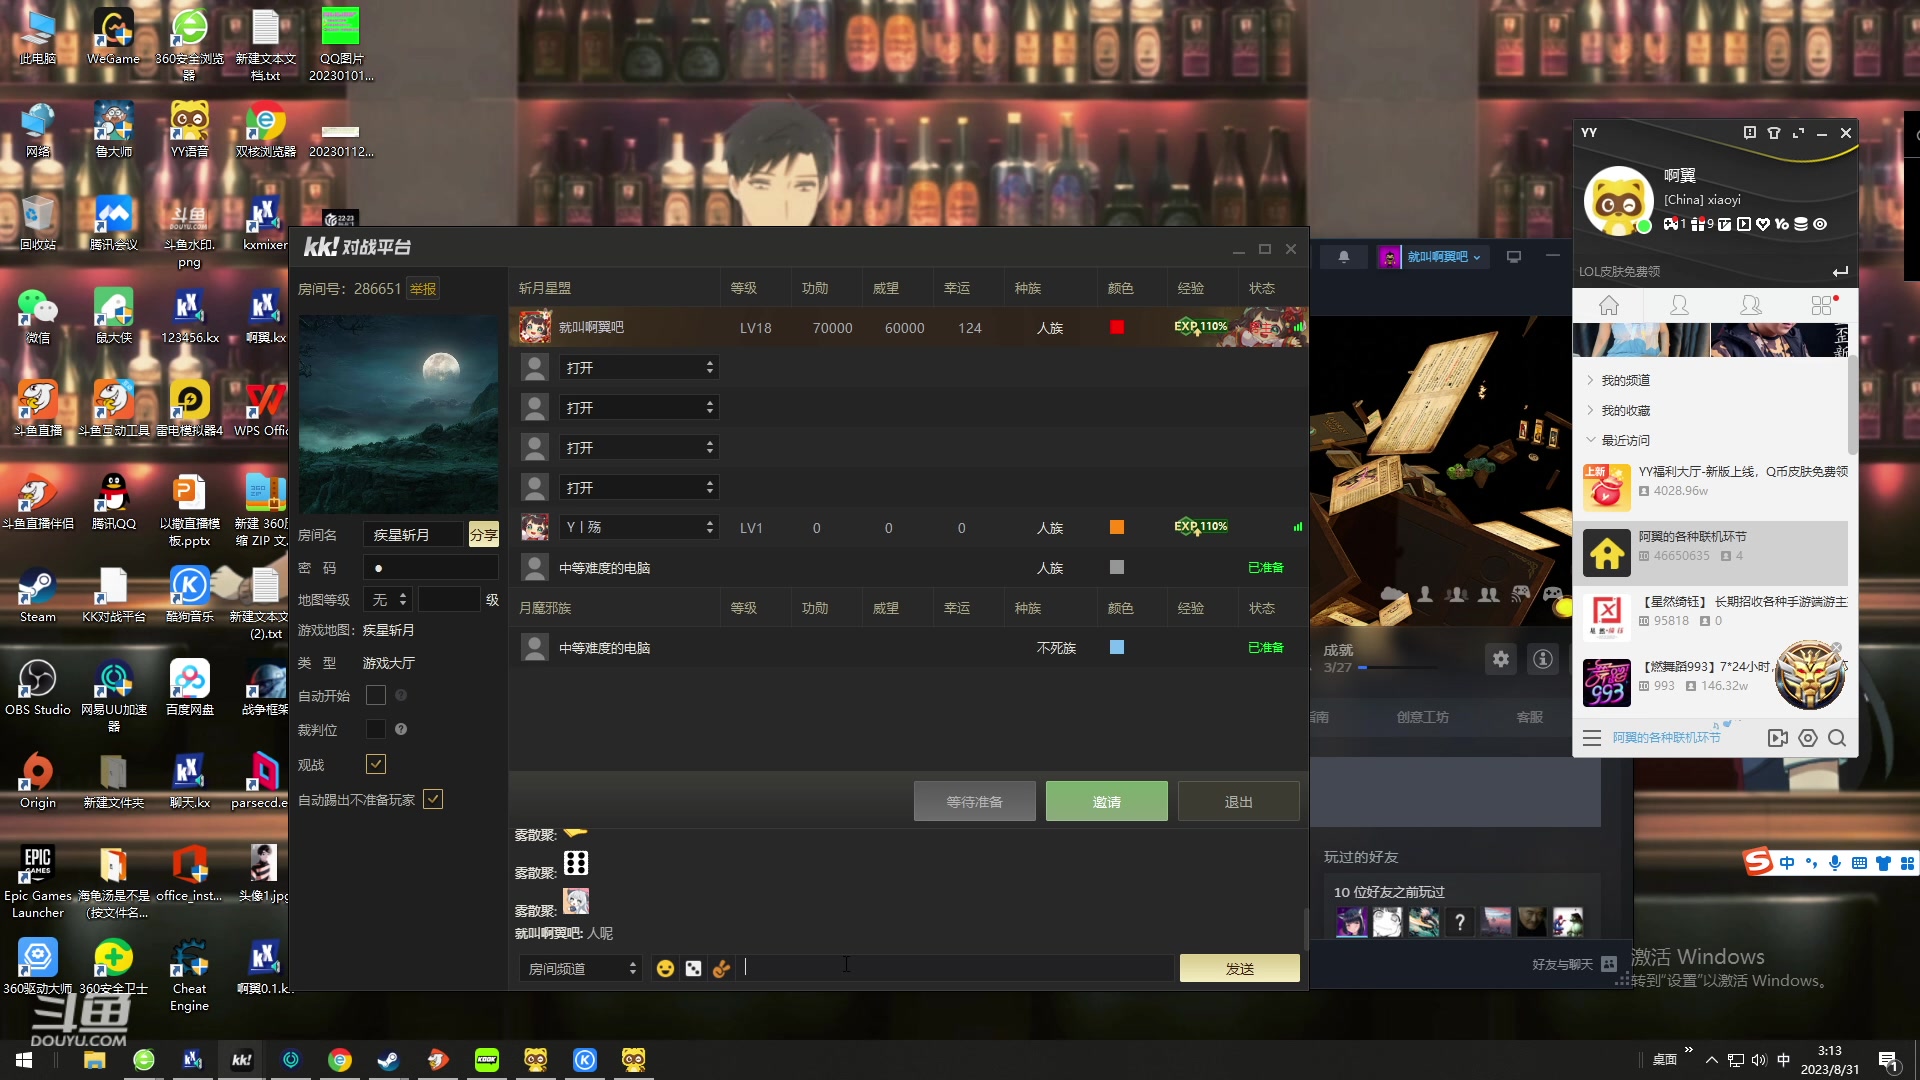Click the 邀请 green button in room
Image resolution: width=1920 pixels, height=1080 pixels.
coord(1106,800)
